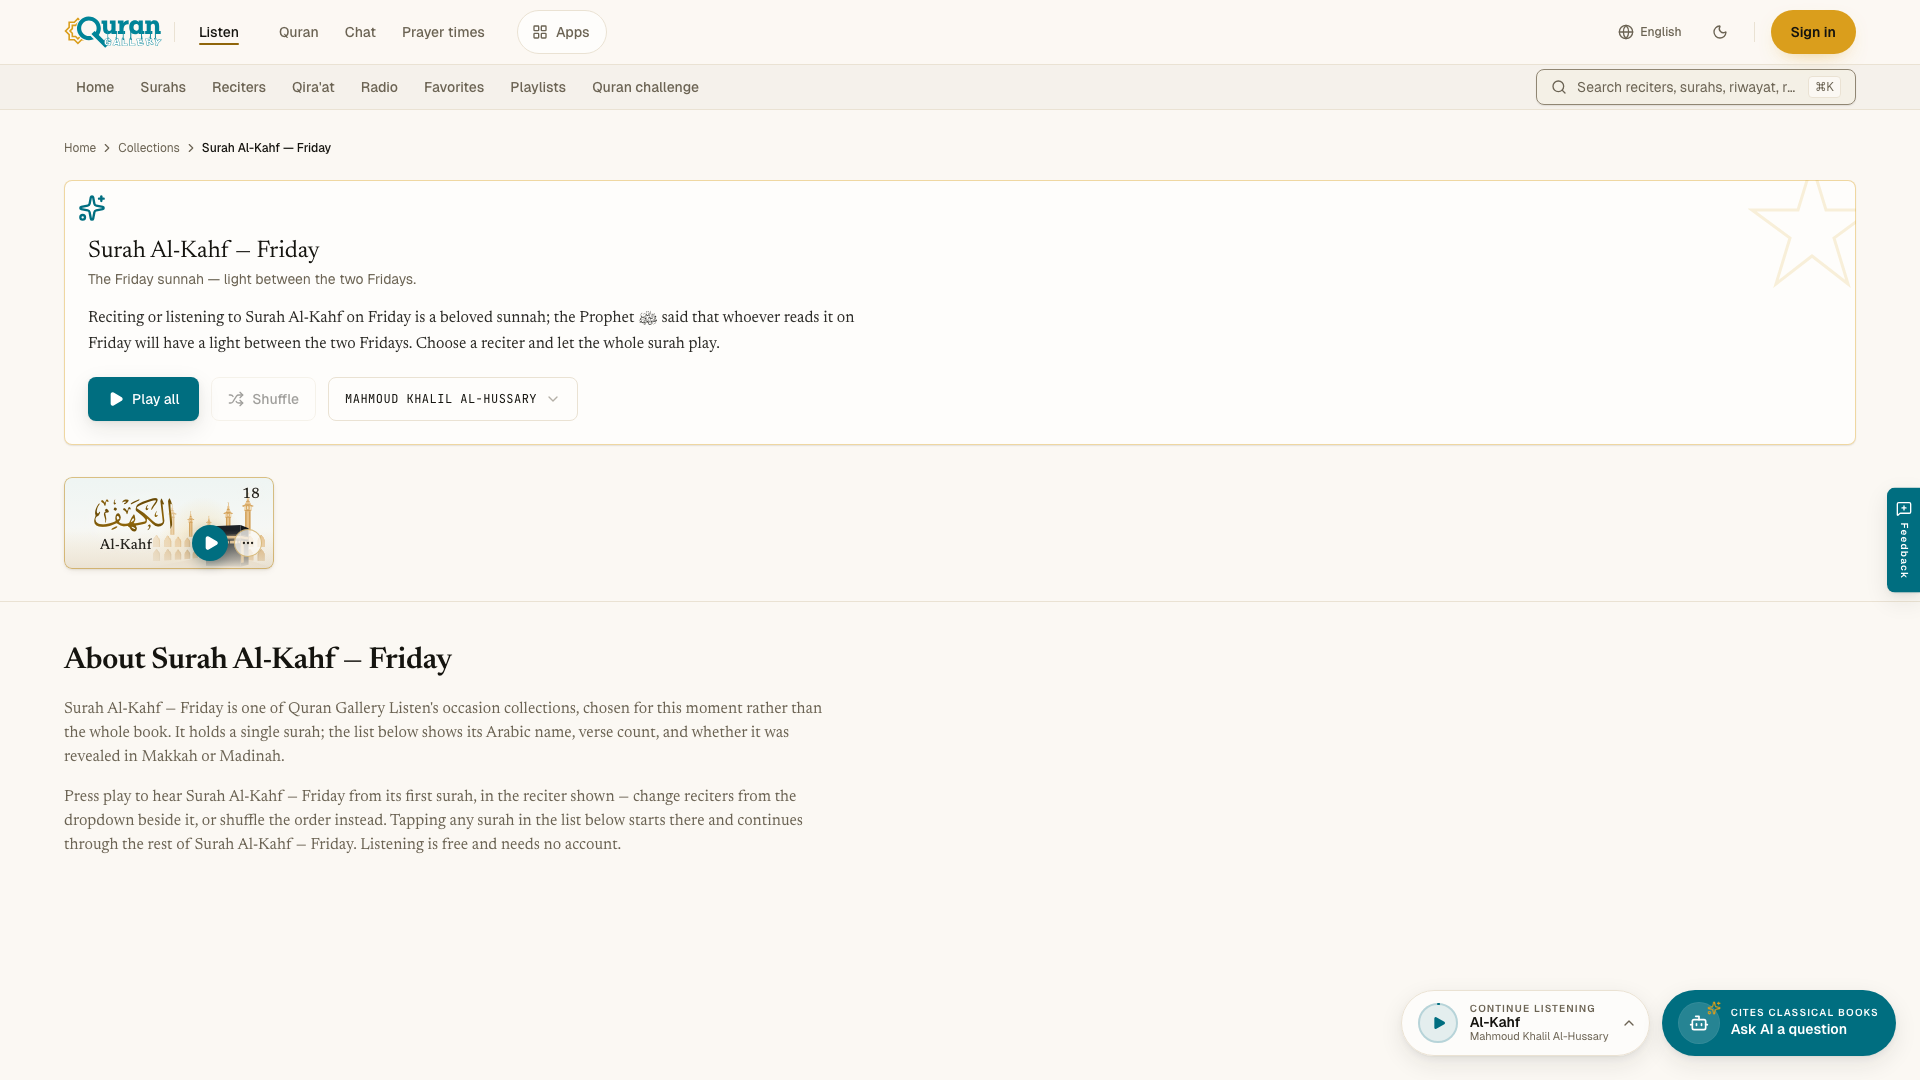Open the Al-Kahf surah card thumbnail
Image resolution: width=1920 pixels, height=1080 pixels.
(169, 523)
